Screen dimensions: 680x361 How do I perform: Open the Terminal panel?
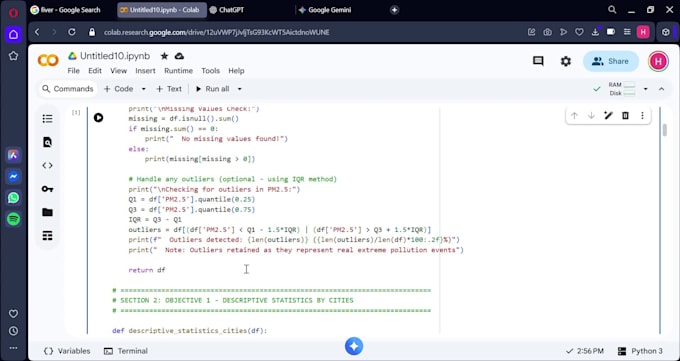pyautogui.click(x=126, y=351)
